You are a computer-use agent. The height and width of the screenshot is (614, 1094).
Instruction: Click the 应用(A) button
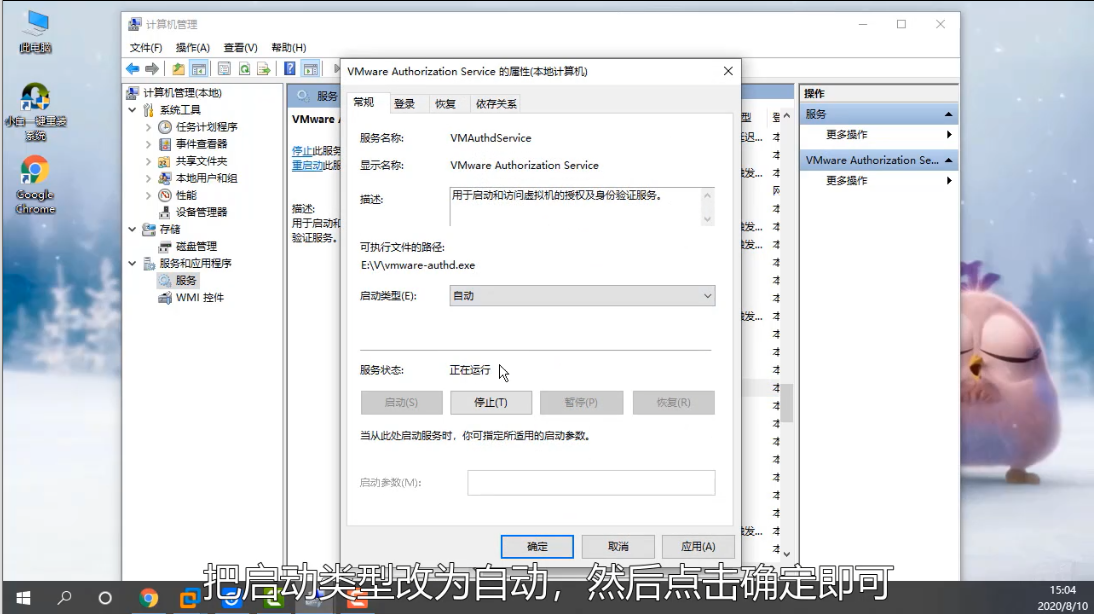(698, 546)
